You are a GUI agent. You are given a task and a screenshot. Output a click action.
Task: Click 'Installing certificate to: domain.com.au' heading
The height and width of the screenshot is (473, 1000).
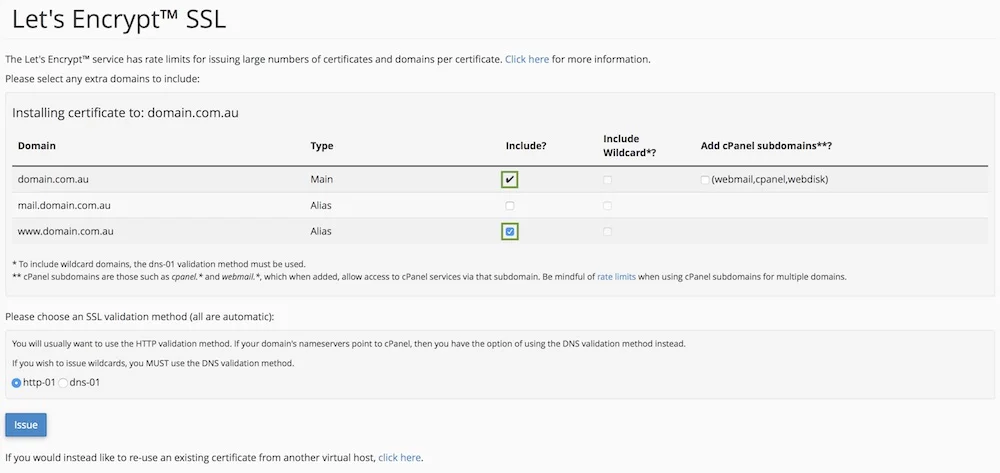coord(126,113)
